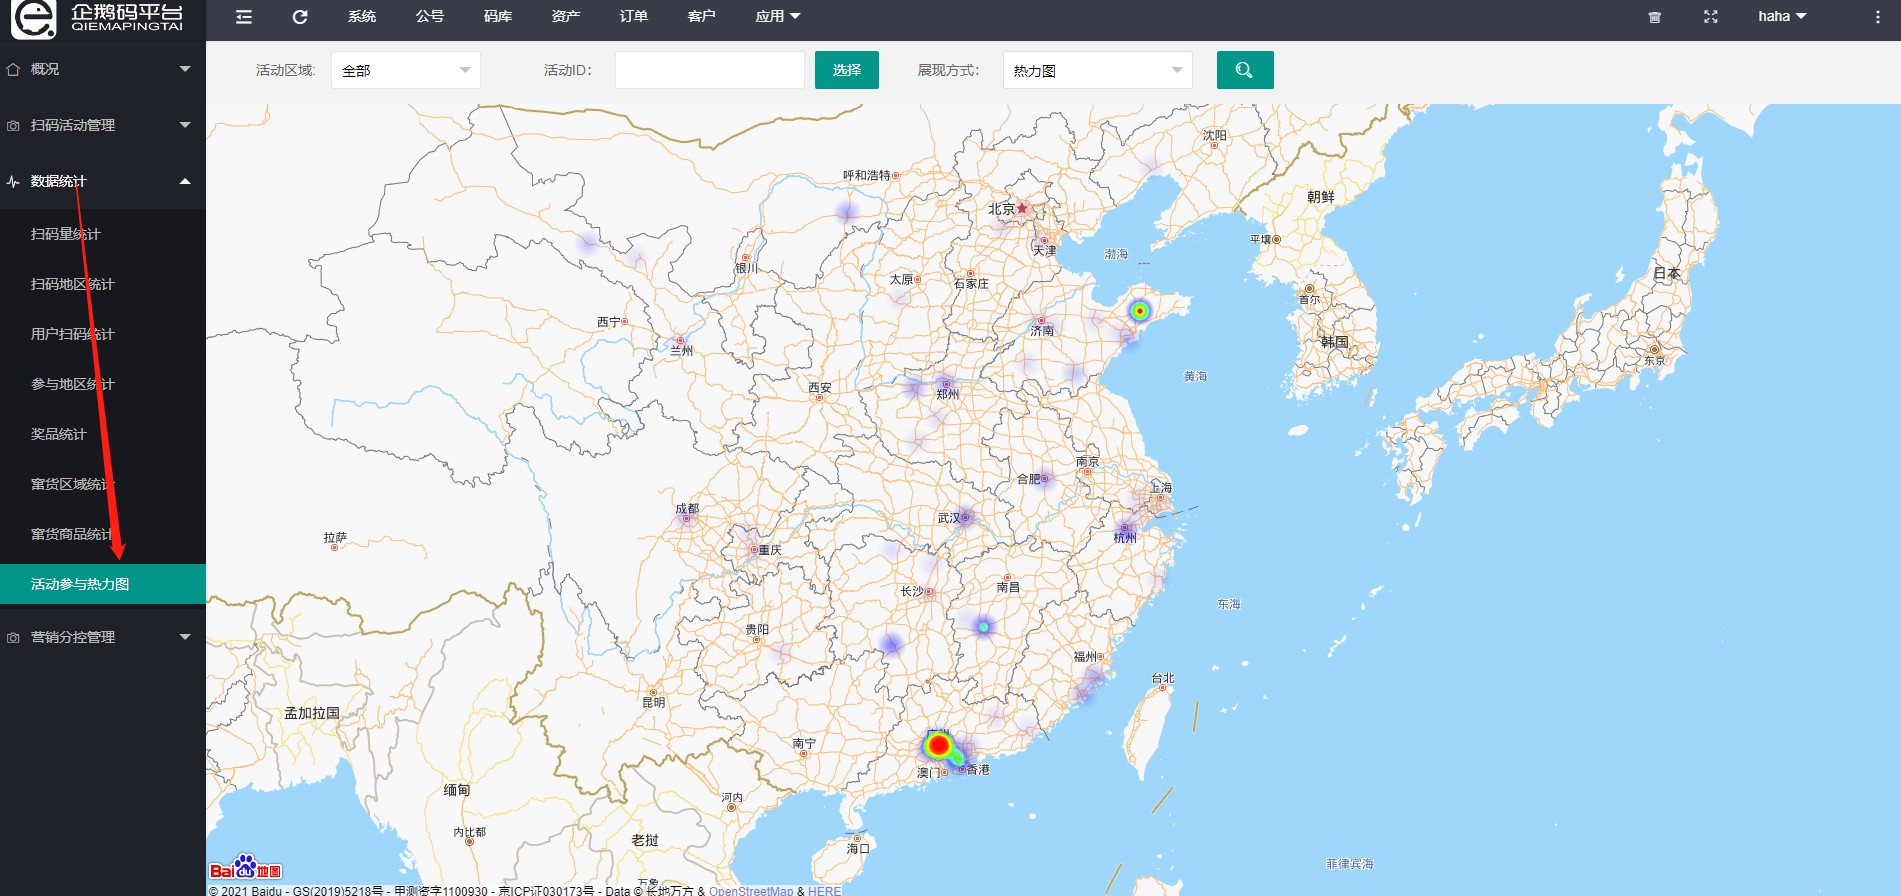Click the 首尔 label on map

pos(1309,300)
